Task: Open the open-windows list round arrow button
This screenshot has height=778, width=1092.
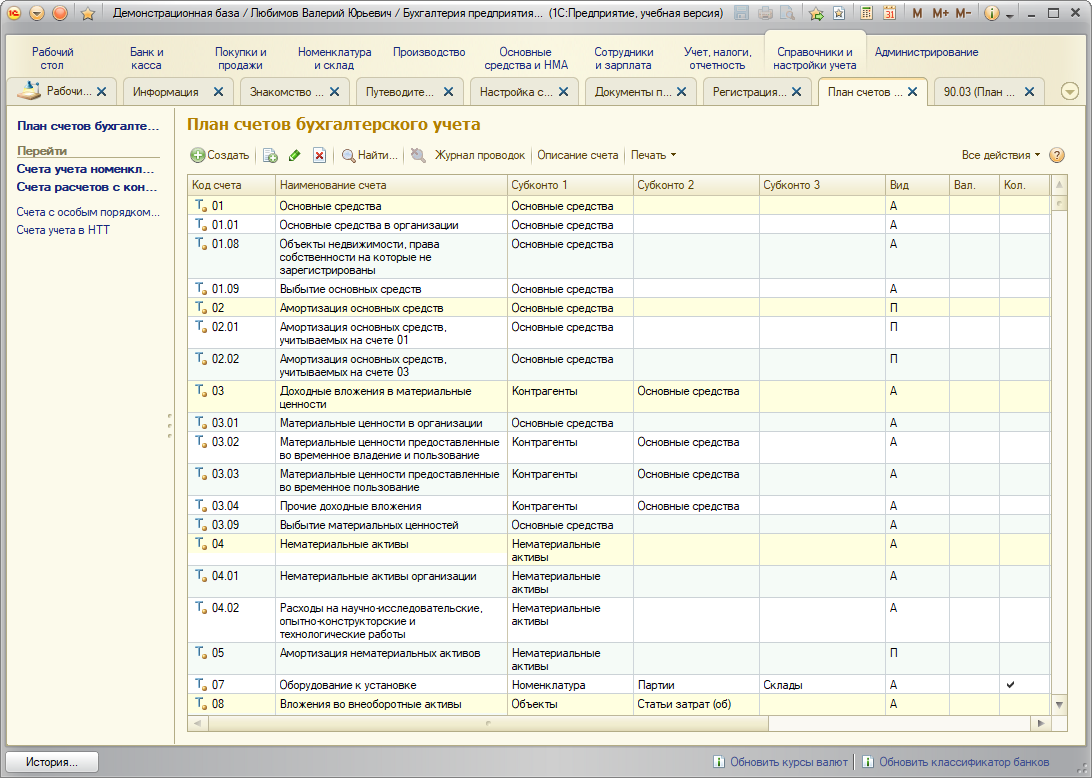Action: (x=1070, y=91)
